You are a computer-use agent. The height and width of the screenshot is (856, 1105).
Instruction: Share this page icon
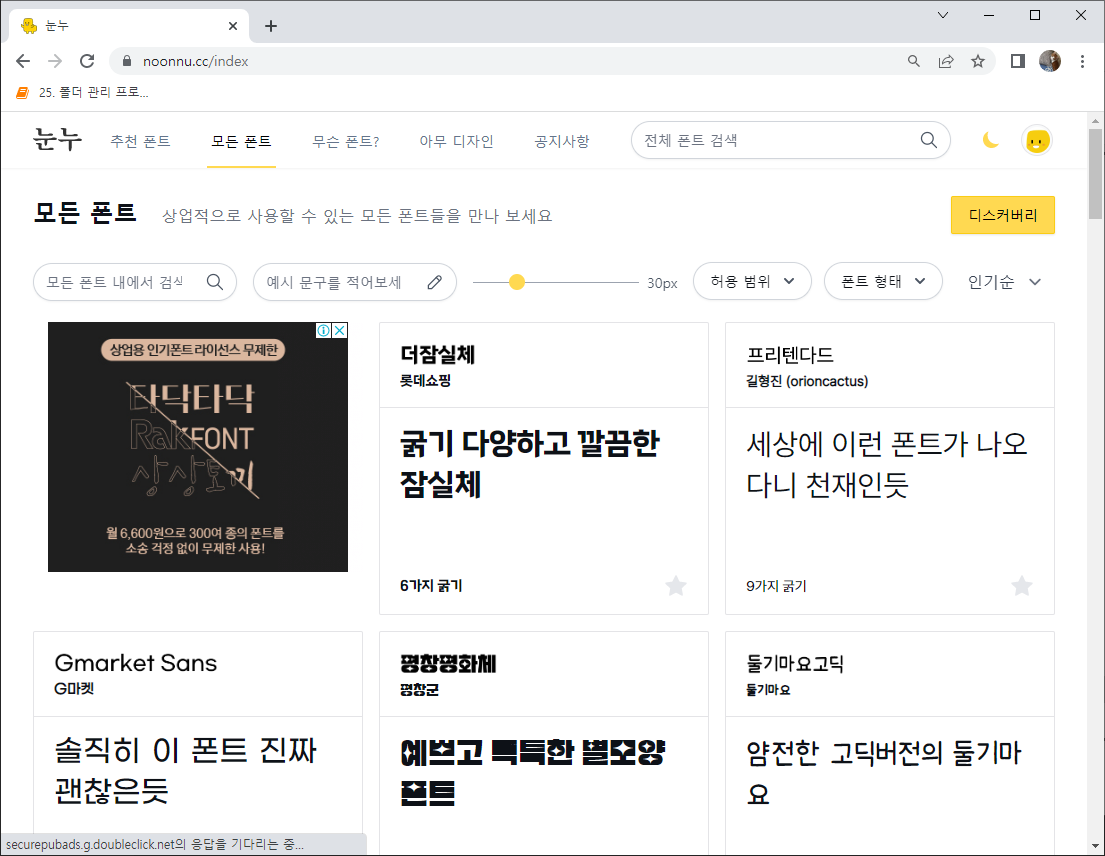946,61
